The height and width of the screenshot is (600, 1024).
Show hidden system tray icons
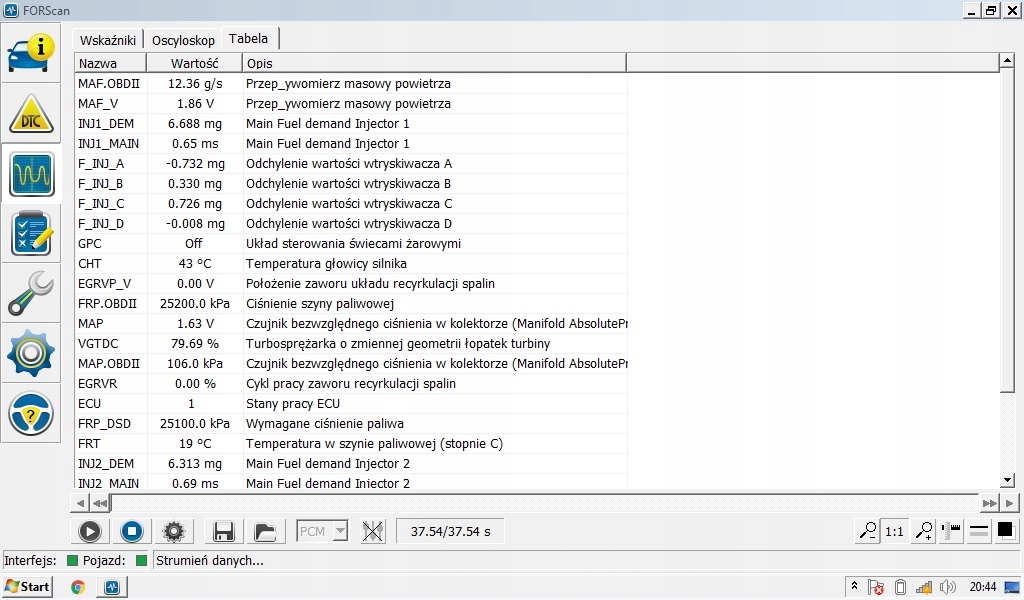point(854,586)
